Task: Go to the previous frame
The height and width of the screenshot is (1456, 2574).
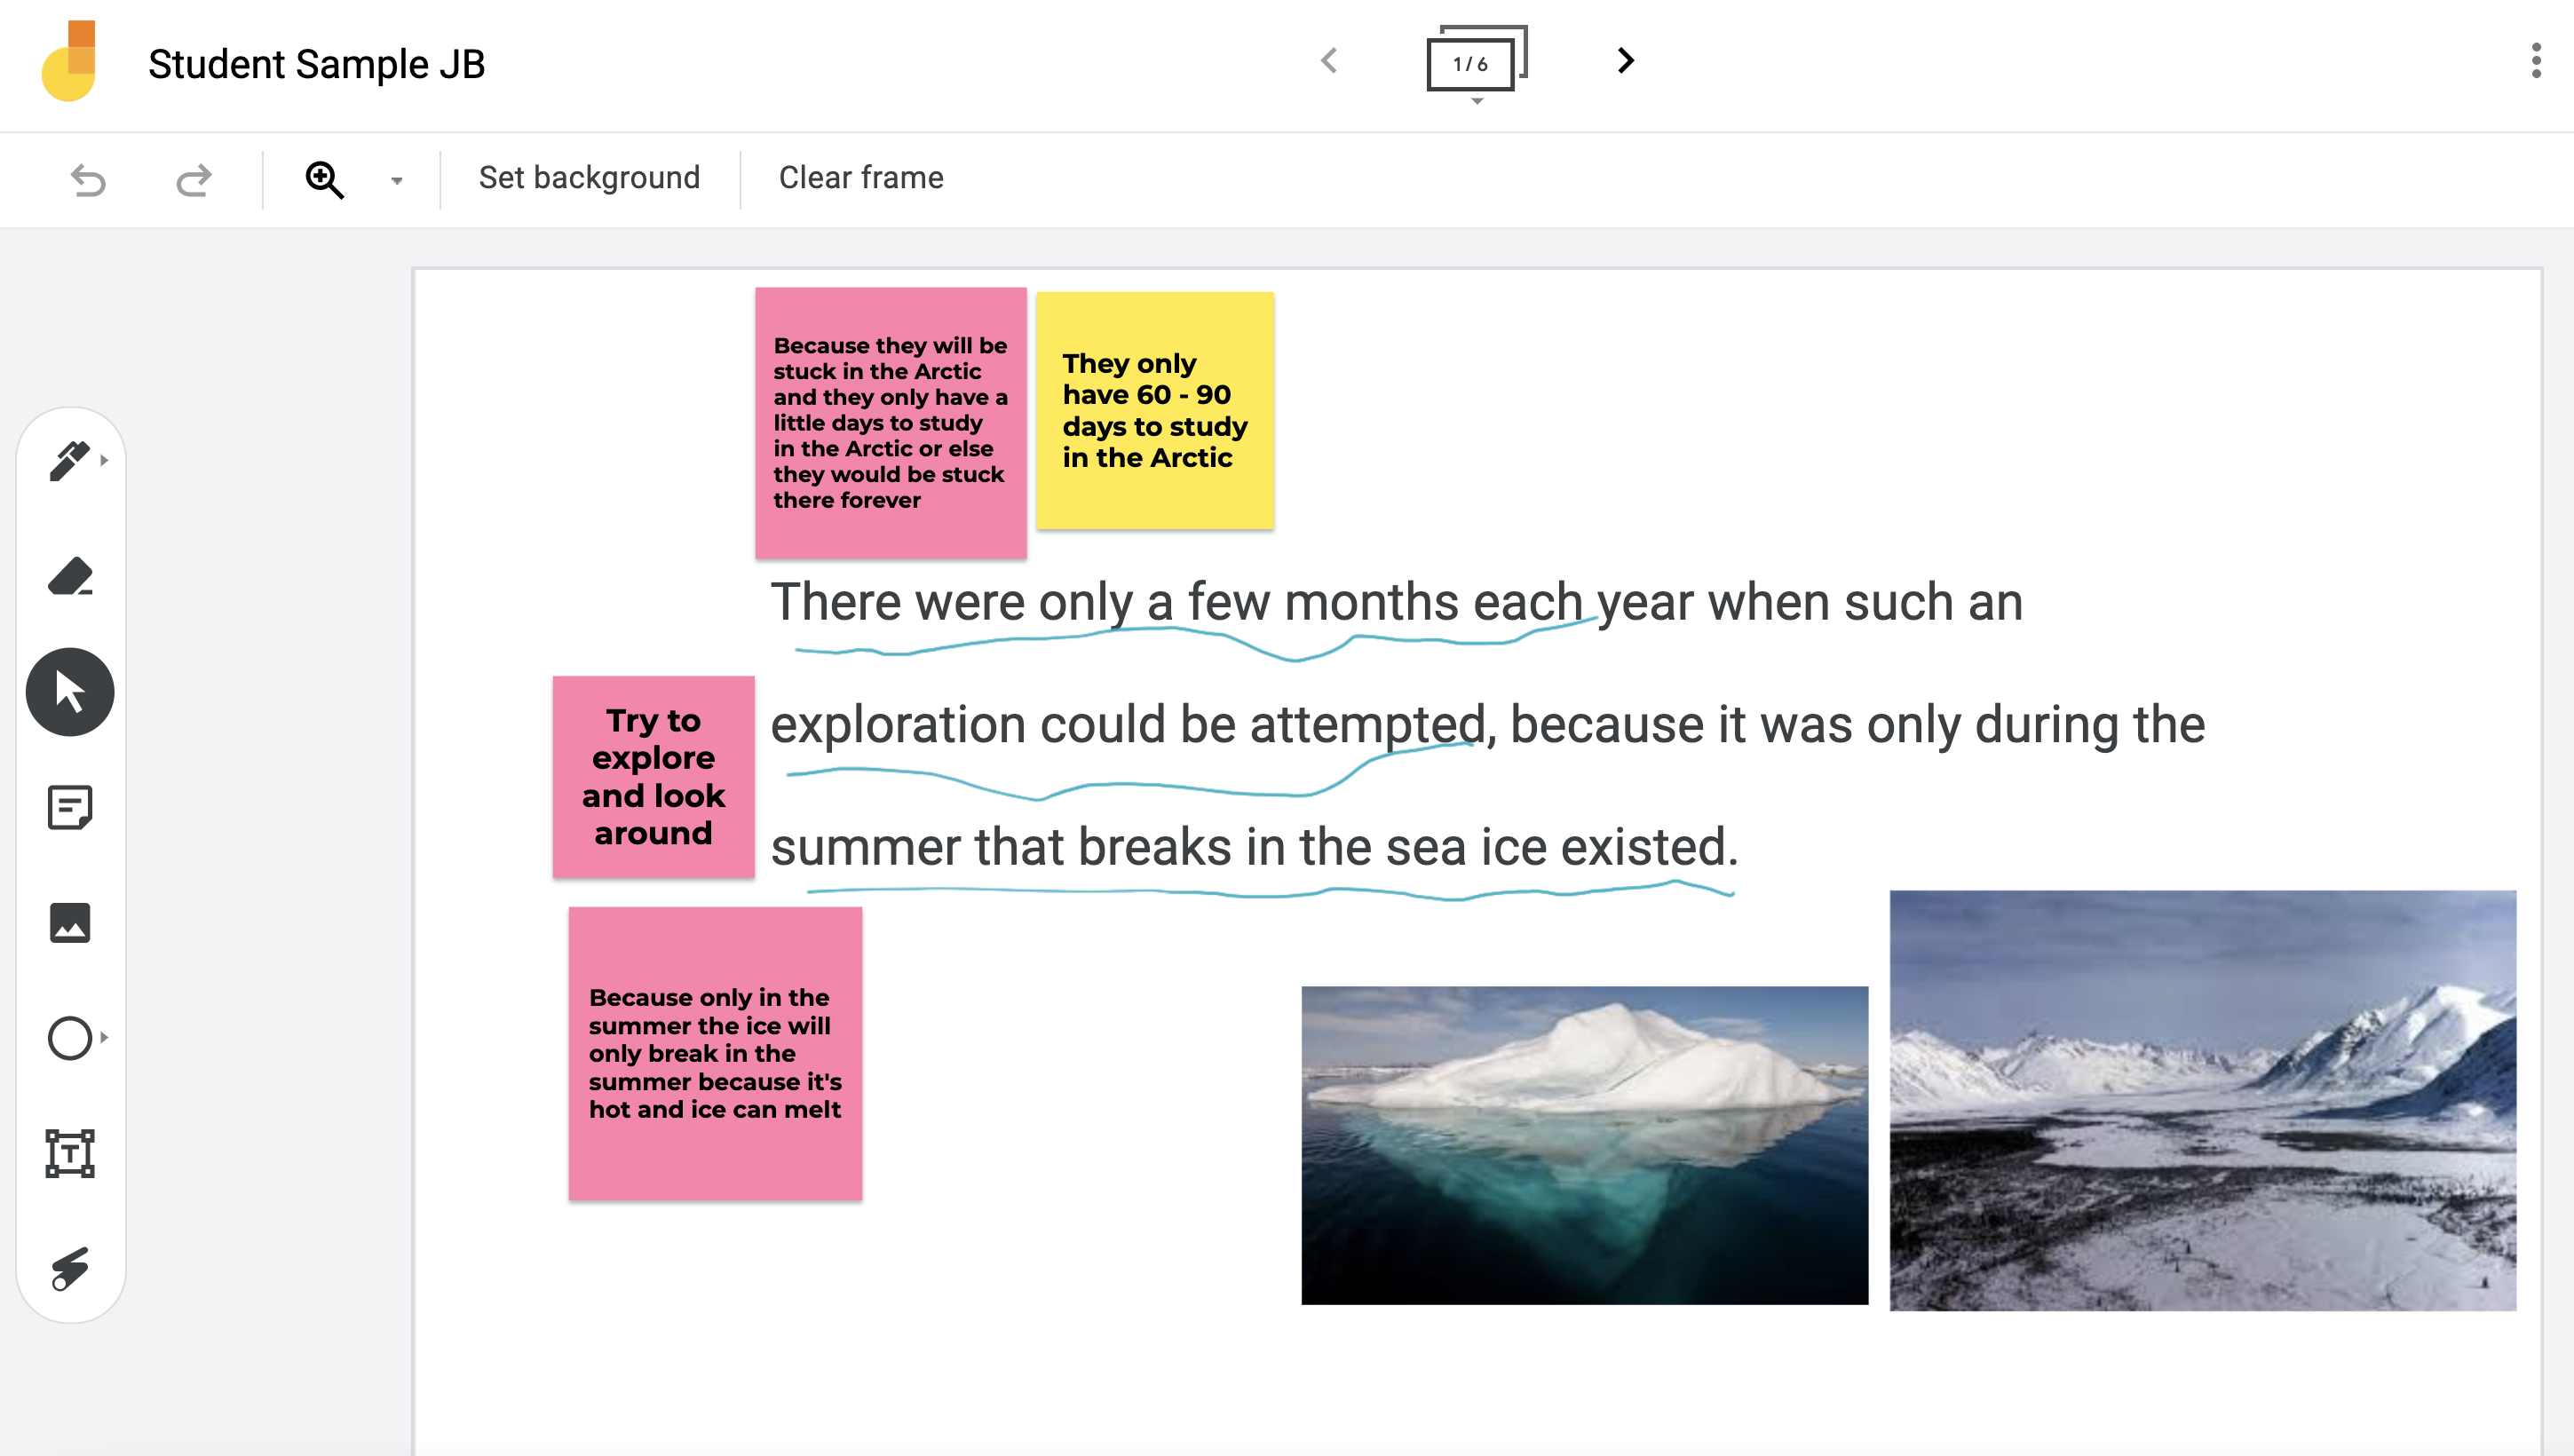Action: pyautogui.click(x=1329, y=61)
